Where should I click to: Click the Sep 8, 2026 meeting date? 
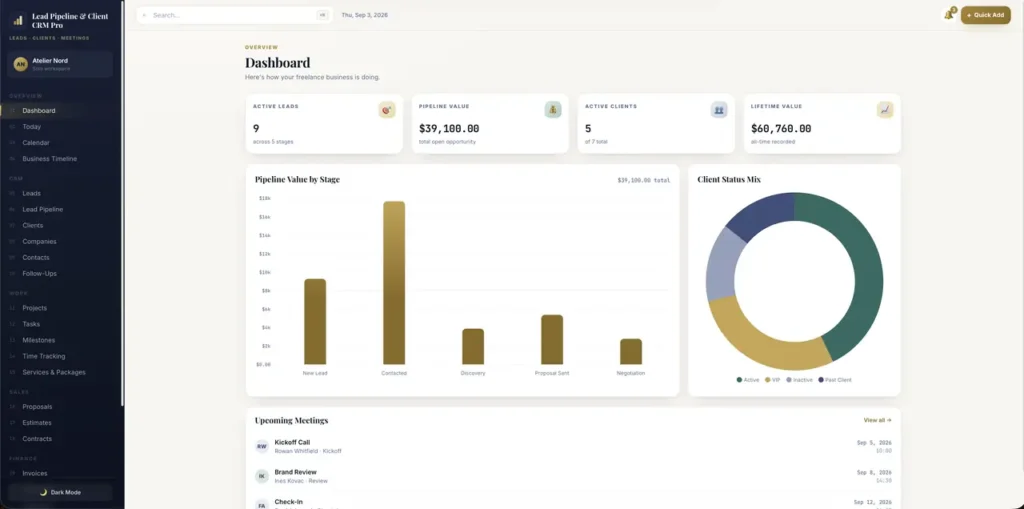[874, 472]
